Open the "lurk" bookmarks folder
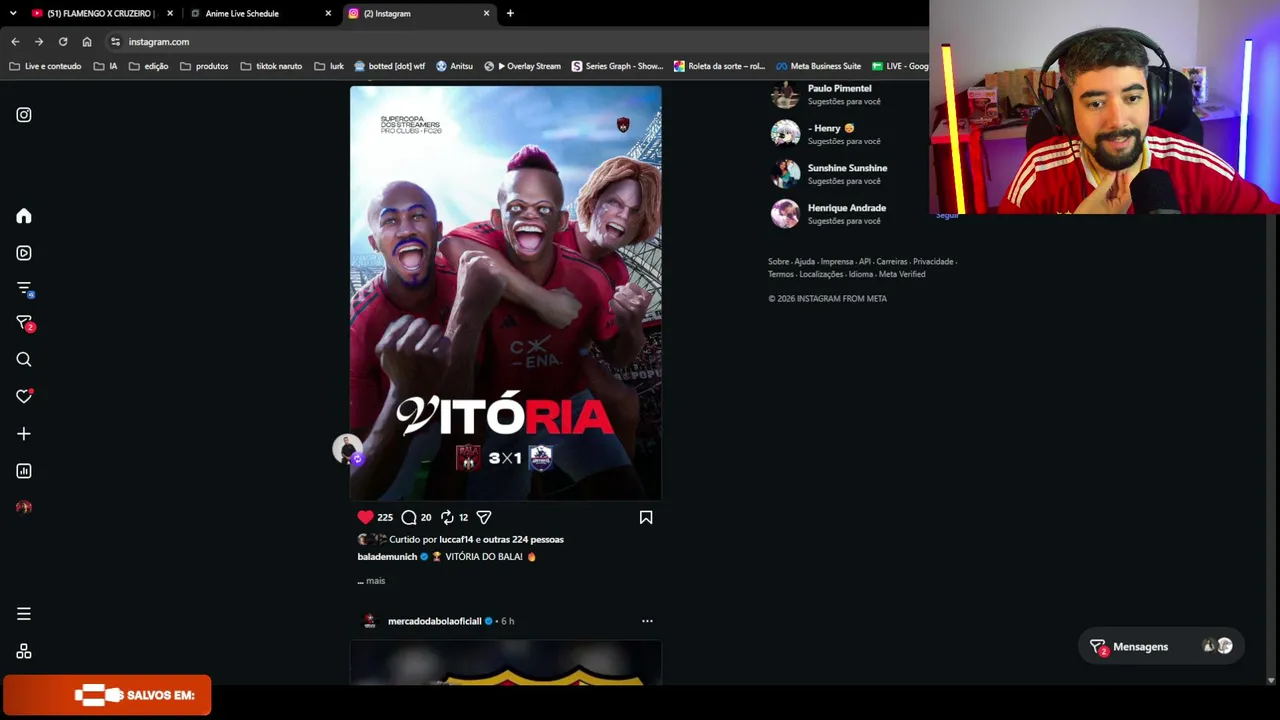The height and width of the screenshot is (720, 1280). click(328, 66)
